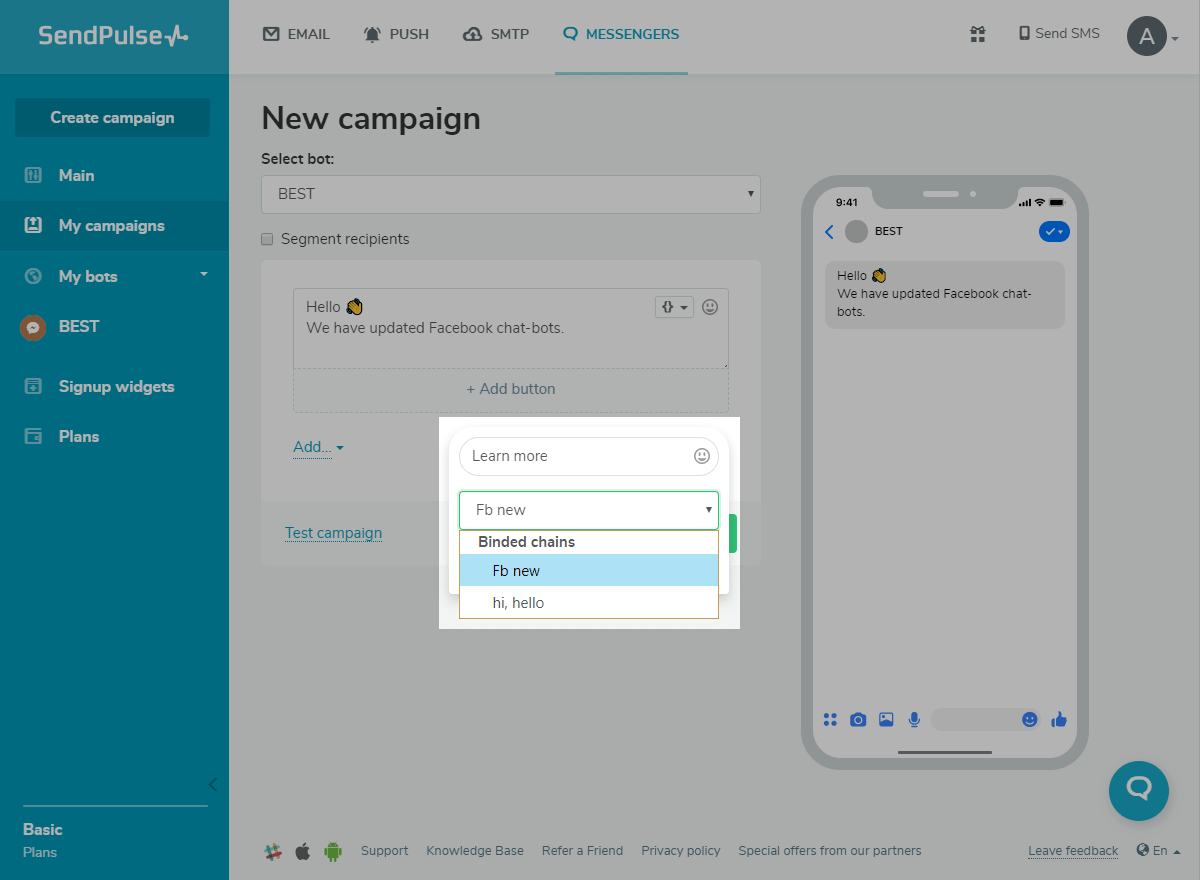Open My campaigns in sidebar
Screen dimensions: 1200x880
(114, 226)
